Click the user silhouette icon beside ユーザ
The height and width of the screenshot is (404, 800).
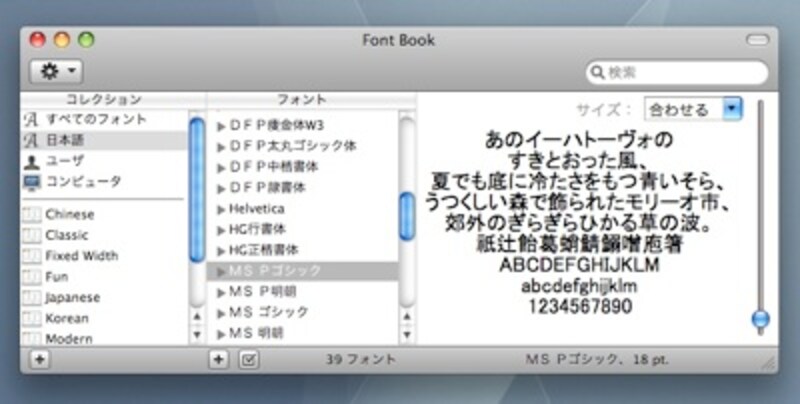pos(32,162)
